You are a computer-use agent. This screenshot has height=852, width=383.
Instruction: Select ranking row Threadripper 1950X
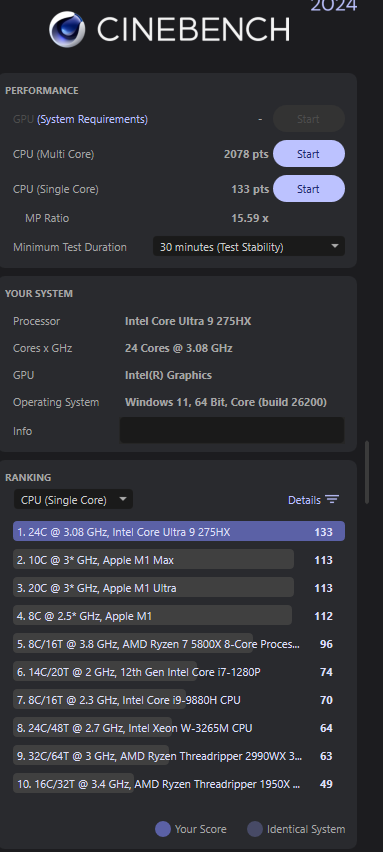[179, 784]
